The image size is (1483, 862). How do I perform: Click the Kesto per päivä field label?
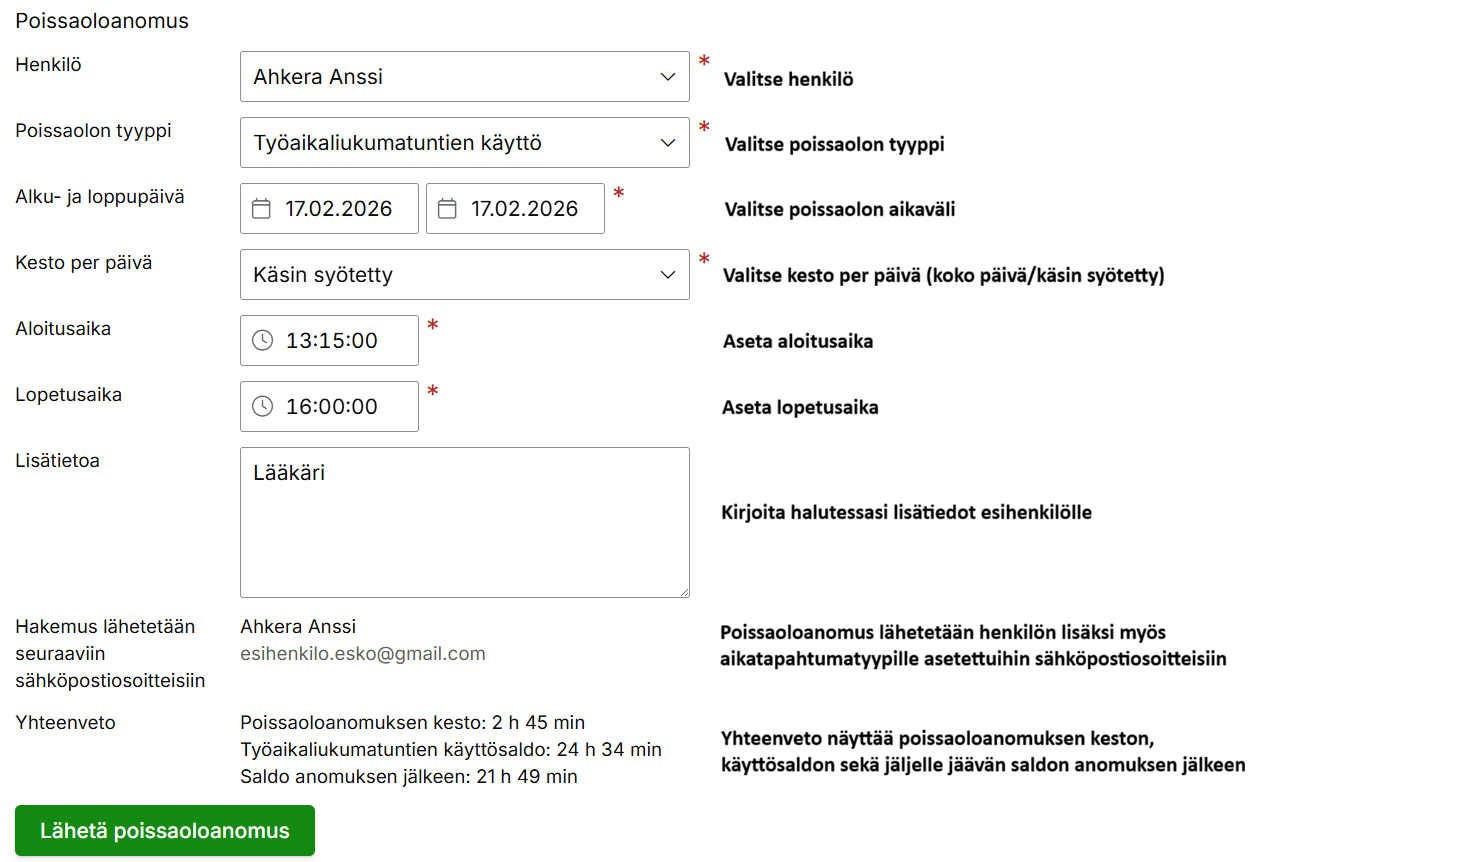pyautogui.click(x=84, y=263)
